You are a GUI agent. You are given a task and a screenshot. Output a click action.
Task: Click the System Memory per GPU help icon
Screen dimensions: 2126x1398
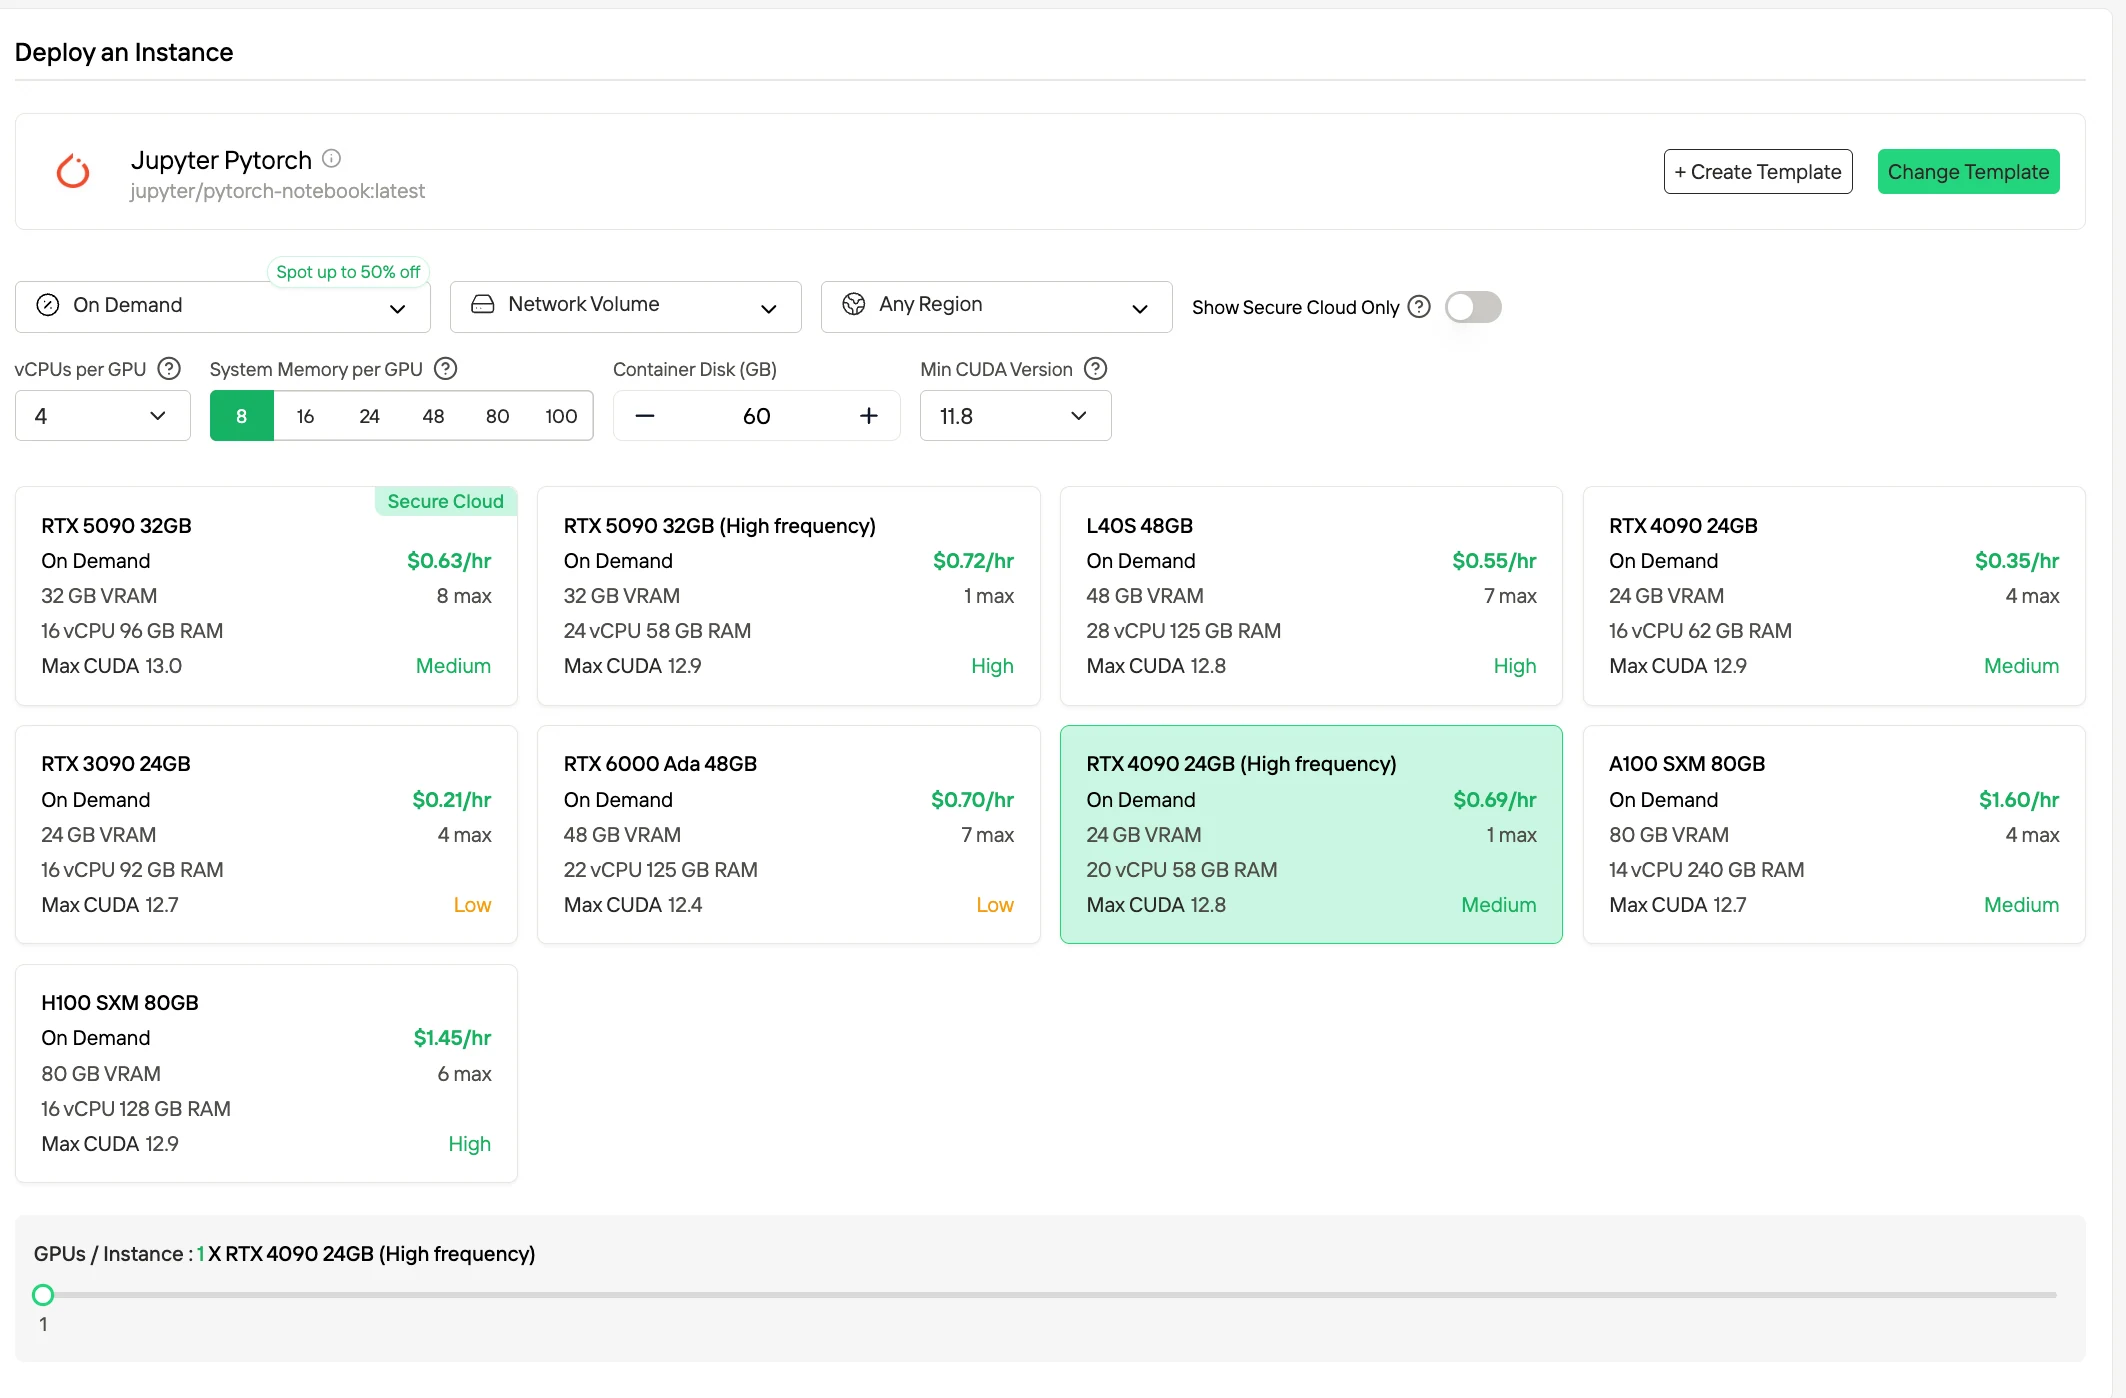446,369
